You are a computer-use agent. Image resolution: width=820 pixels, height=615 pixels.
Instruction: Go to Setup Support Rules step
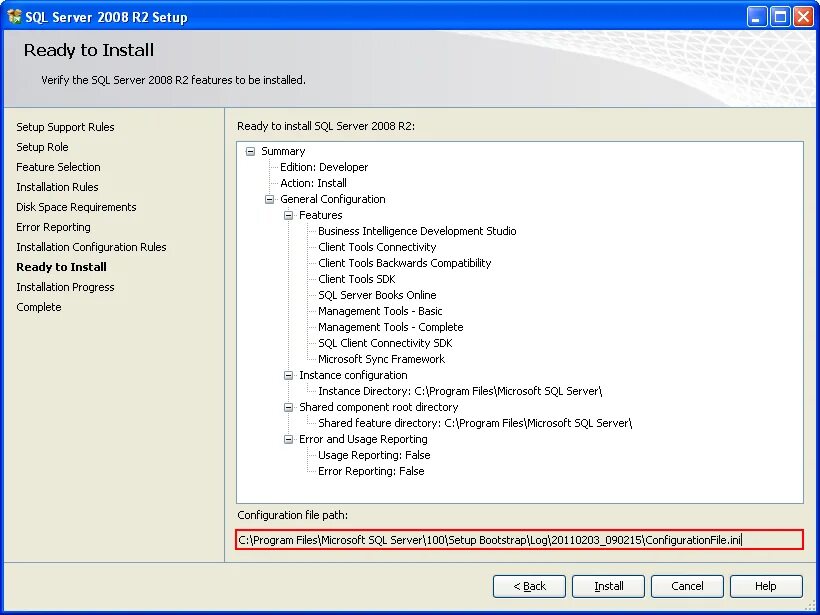[x=65, y=127]
